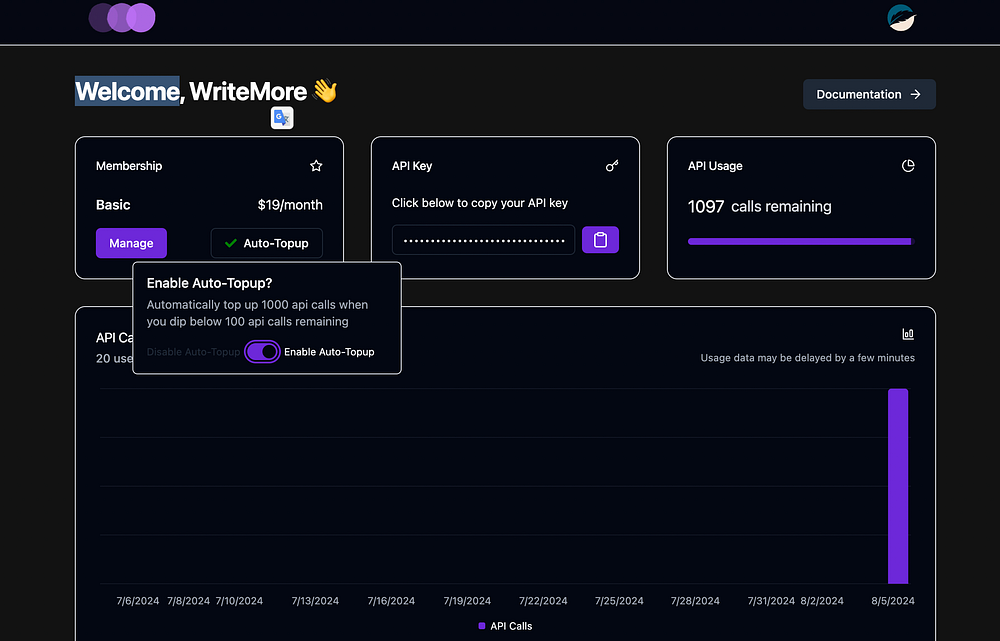Click the waving hand emoji
This screenshot has width=1000, height=641.
325,91
